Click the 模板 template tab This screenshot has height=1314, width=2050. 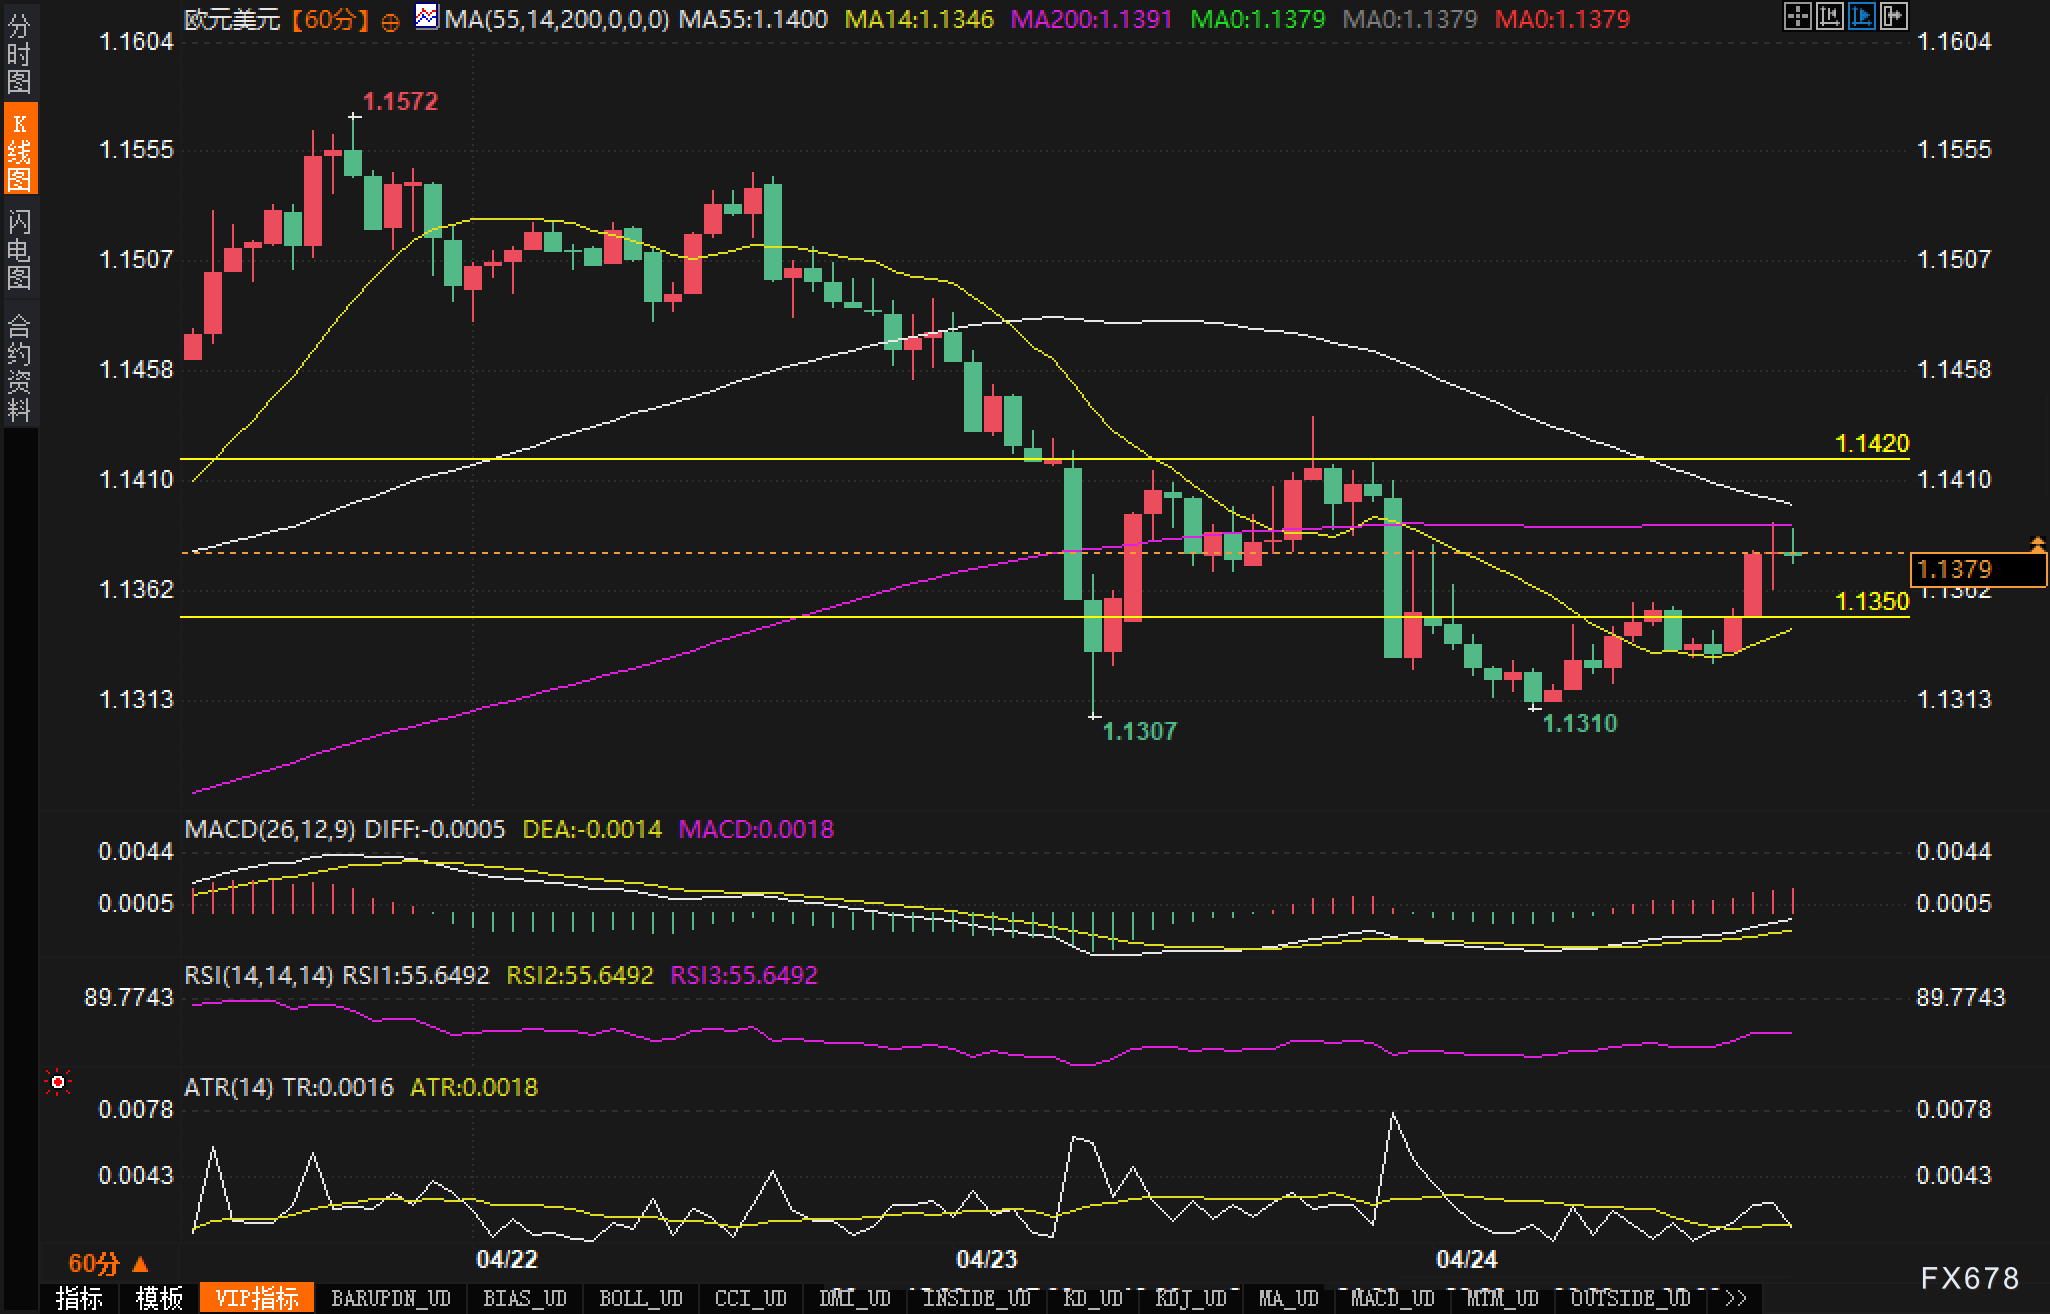tap(160, 1299)
